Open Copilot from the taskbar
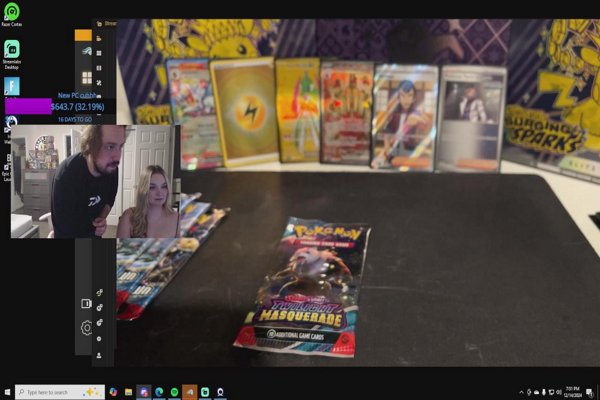The width and height of the screenshot is (600, 400). coord(113,392)
